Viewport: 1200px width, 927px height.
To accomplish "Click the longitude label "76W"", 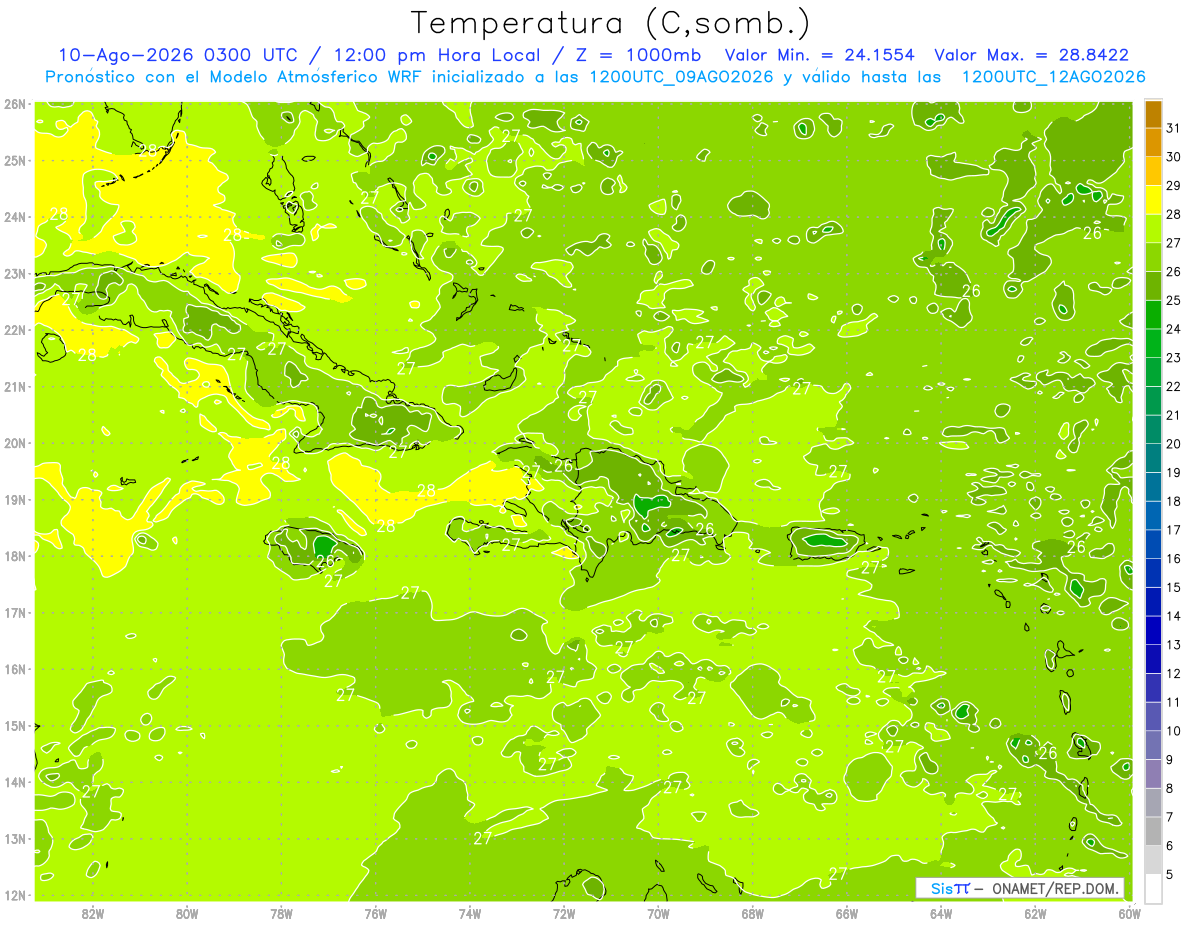I will pyautogui.click(x=375, y=913).
